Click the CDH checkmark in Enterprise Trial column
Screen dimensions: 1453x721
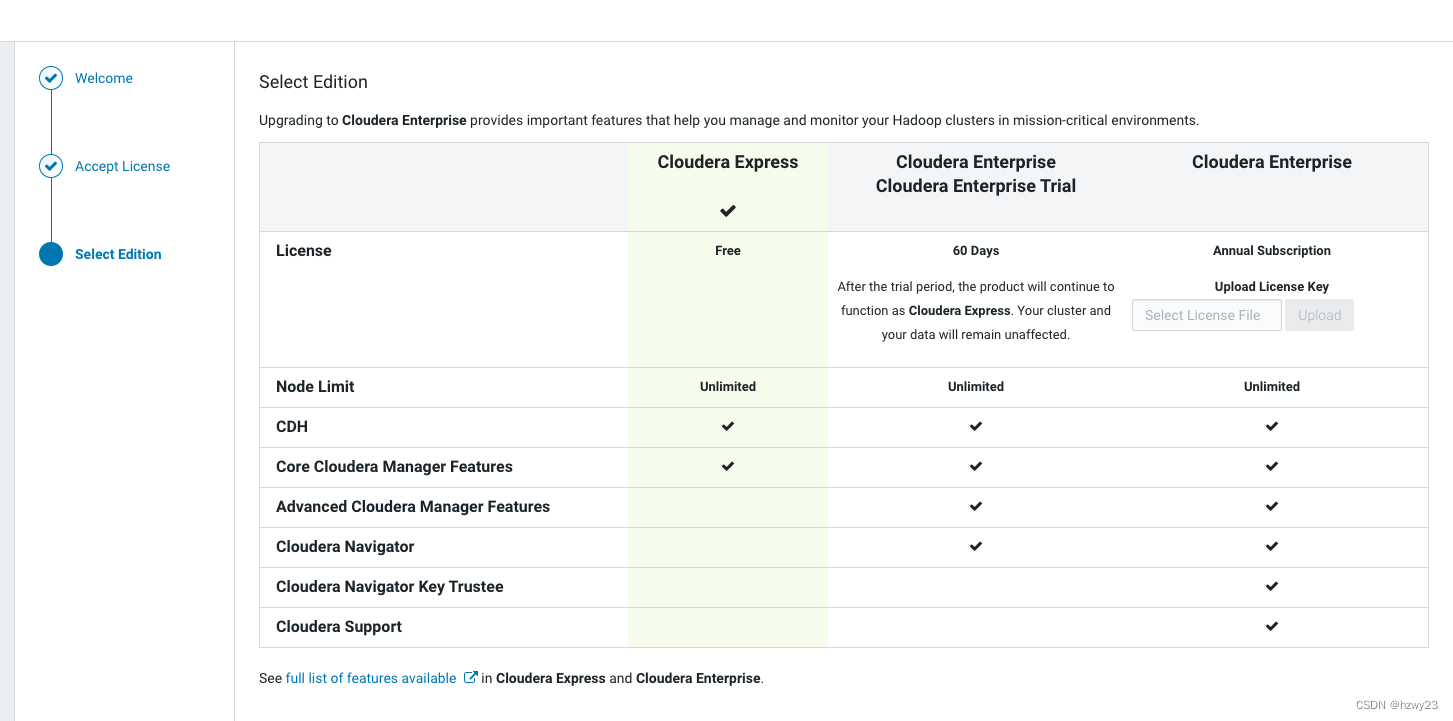pos(976,426)
